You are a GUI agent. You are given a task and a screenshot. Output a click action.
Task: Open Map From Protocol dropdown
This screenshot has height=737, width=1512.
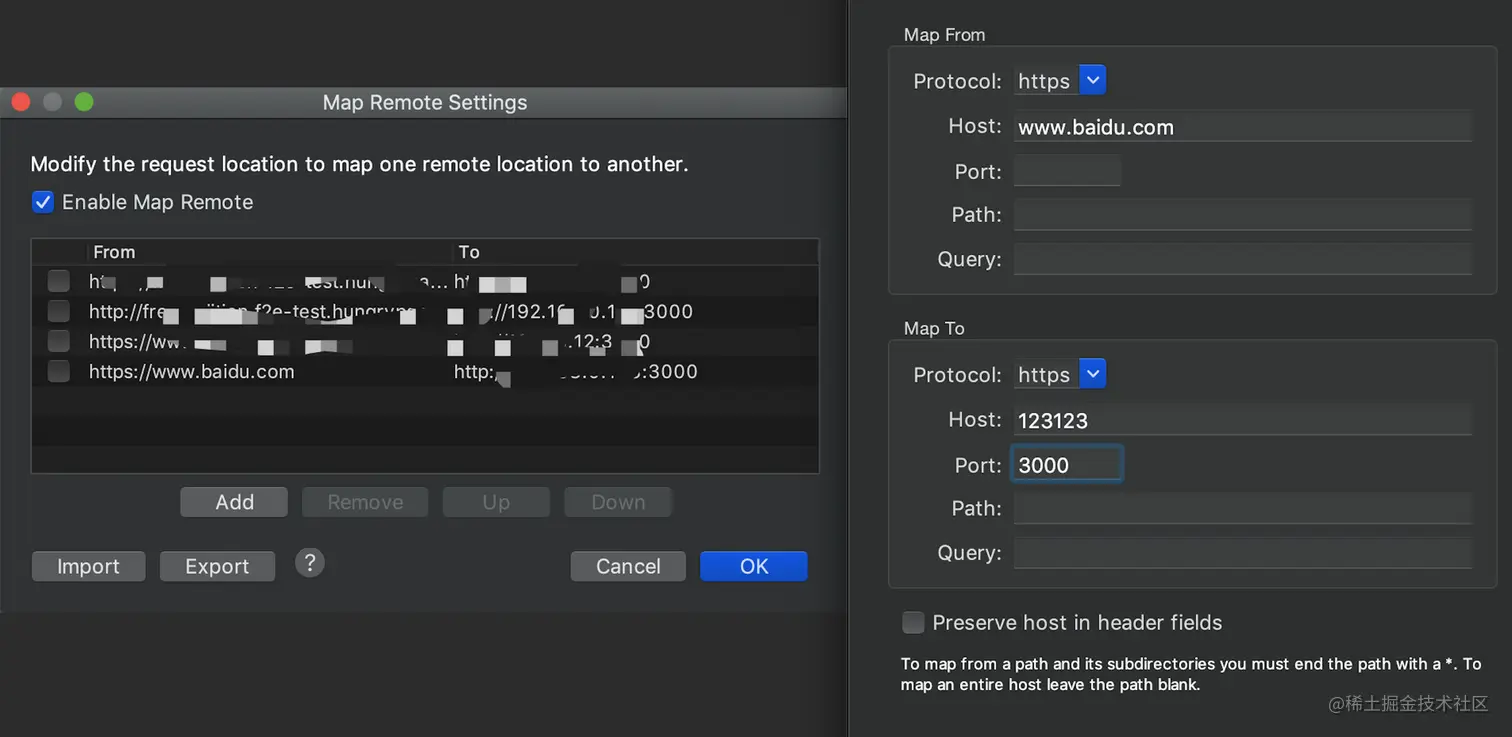pos(1093,80)
